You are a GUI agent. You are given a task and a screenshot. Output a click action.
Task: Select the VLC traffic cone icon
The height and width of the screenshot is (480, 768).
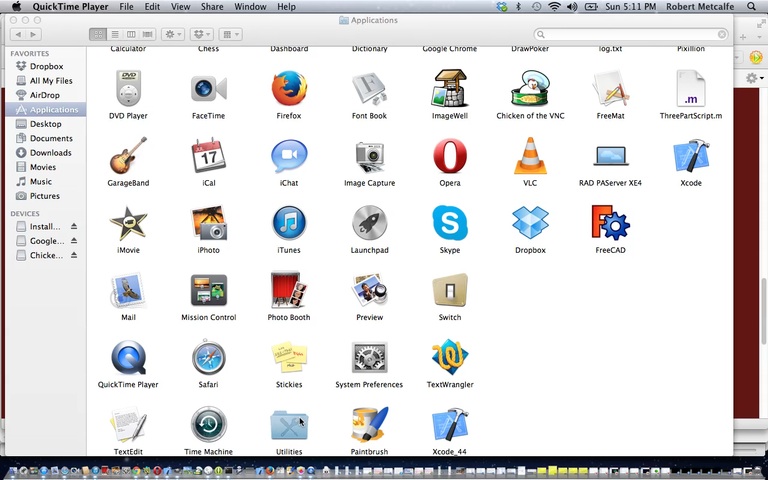point(530,156)
